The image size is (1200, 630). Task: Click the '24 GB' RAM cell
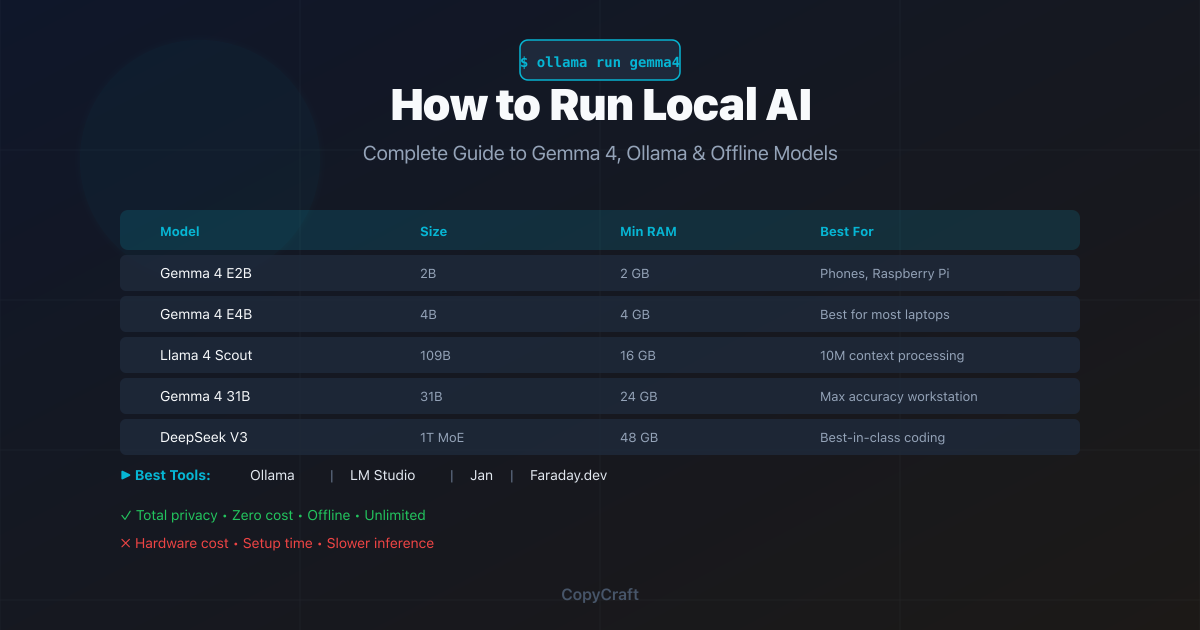point(639,396)
